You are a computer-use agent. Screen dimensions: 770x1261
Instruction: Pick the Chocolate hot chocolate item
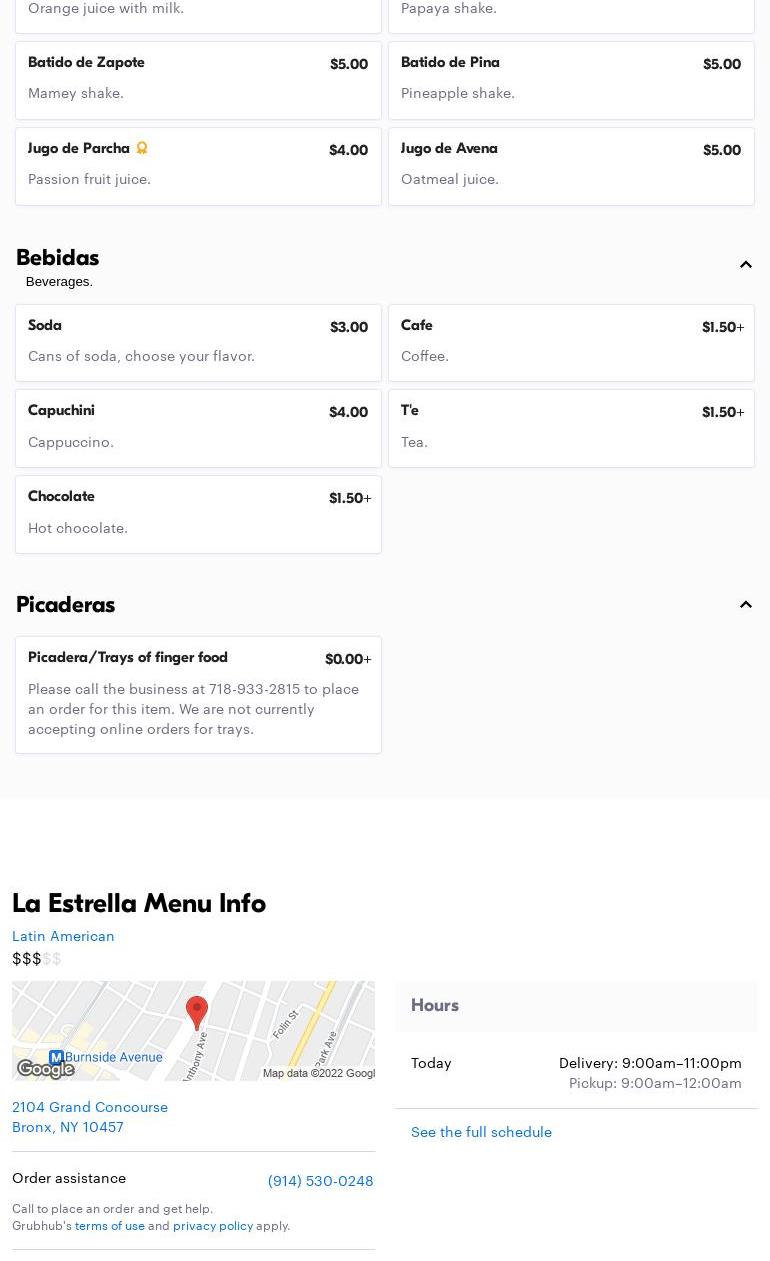click(x=198, y=514)
